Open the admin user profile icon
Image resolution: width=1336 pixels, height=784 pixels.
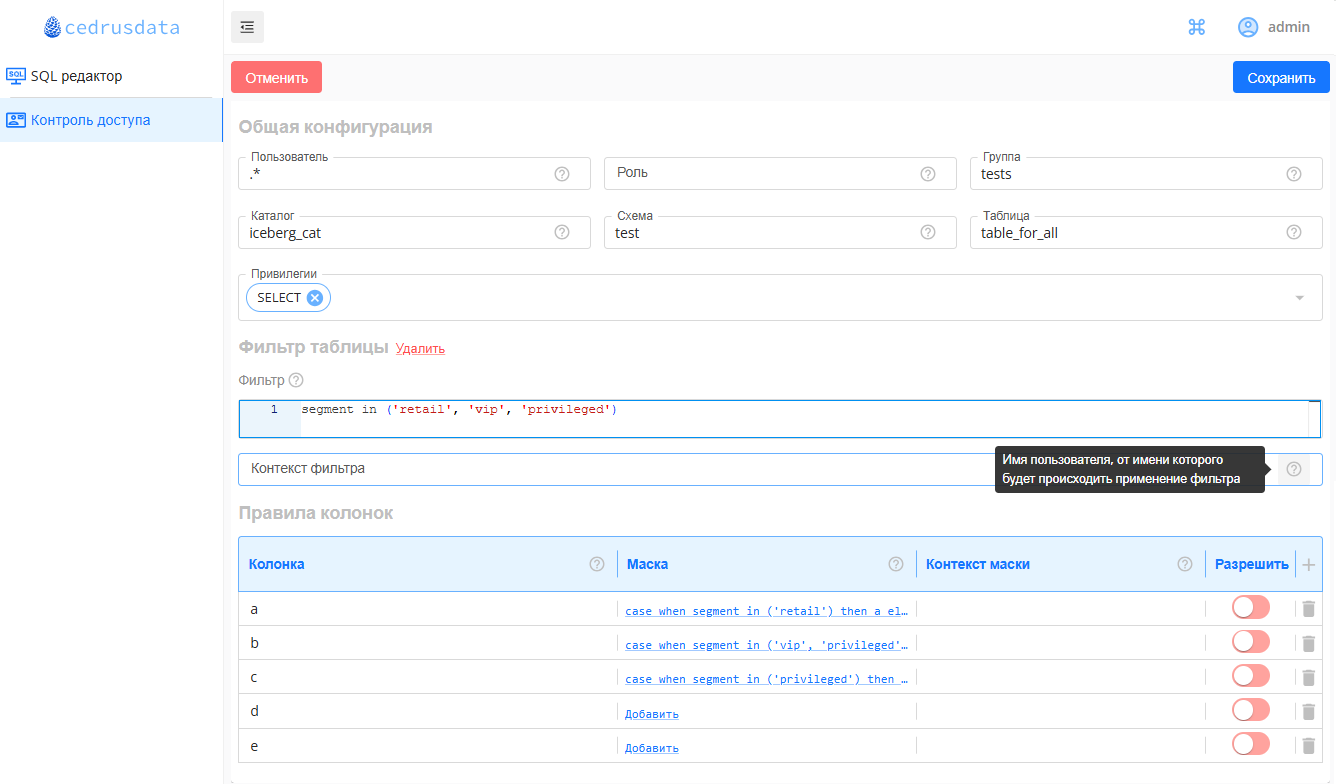coord(1248,27)
